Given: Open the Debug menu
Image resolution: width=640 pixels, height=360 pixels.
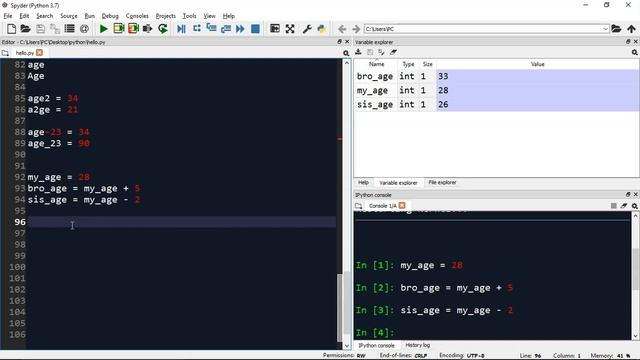Looking at the screenshot, I should (110, 16).
